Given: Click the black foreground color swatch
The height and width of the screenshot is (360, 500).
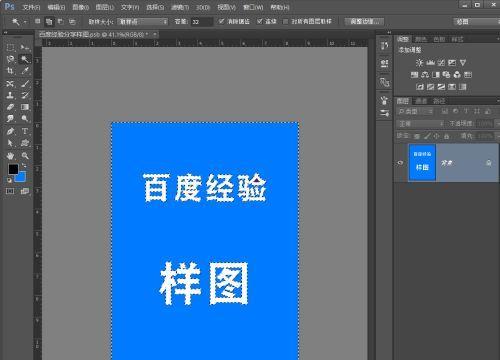Looking at the screenshot, I should (13, 169).
